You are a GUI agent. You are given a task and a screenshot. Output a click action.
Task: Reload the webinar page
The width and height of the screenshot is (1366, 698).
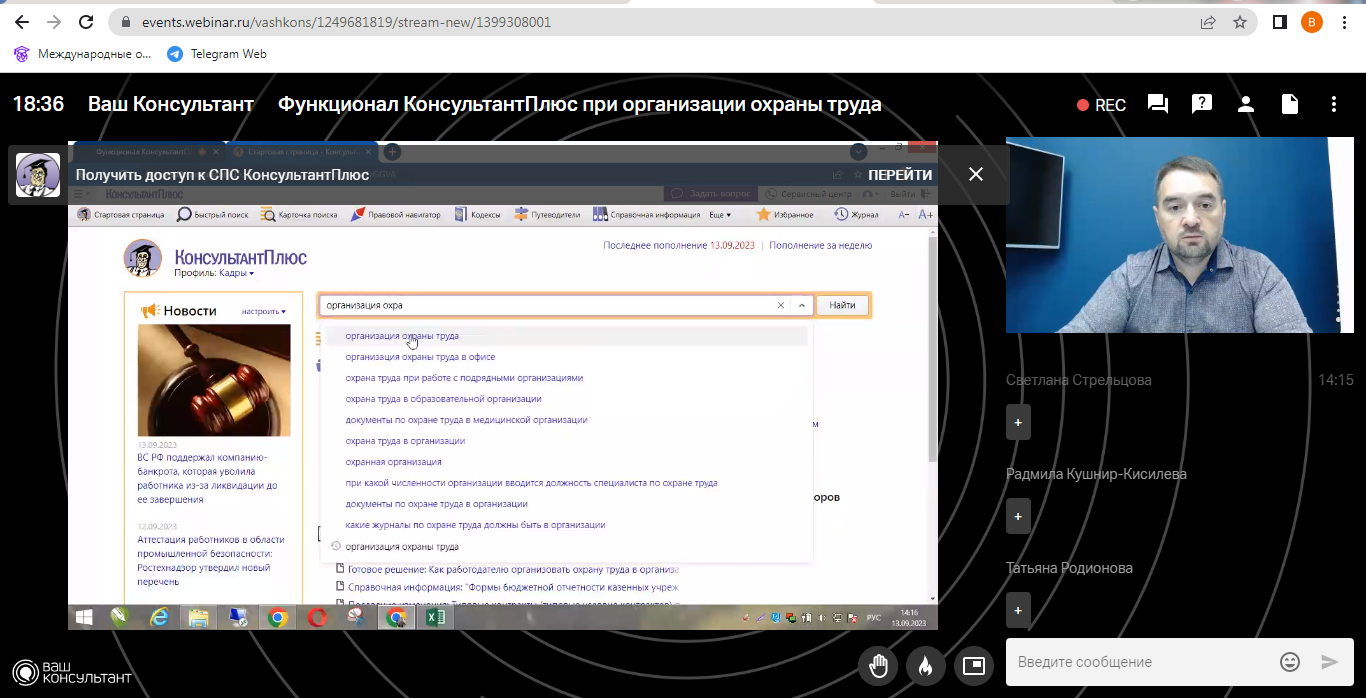click(86, 22)
